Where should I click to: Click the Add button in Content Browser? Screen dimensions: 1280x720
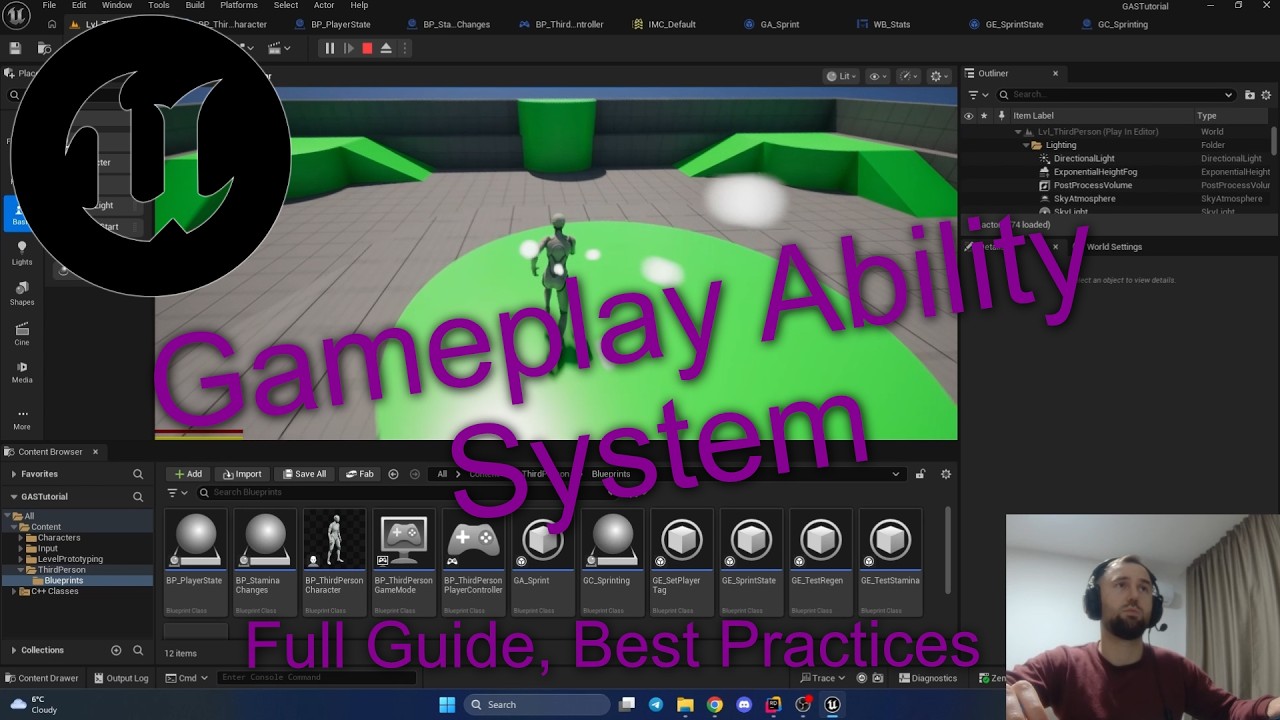click(x=188, y=474)
